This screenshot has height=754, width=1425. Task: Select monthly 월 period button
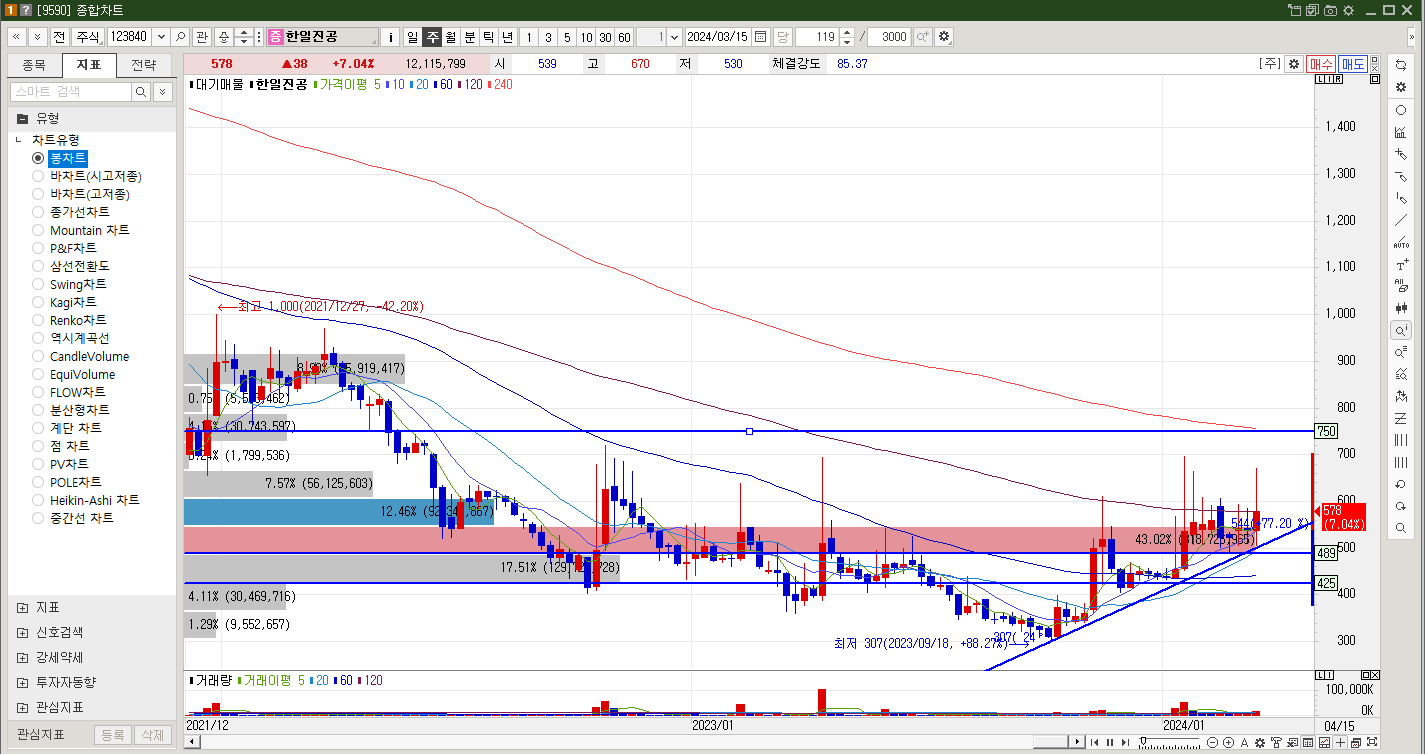451,36
